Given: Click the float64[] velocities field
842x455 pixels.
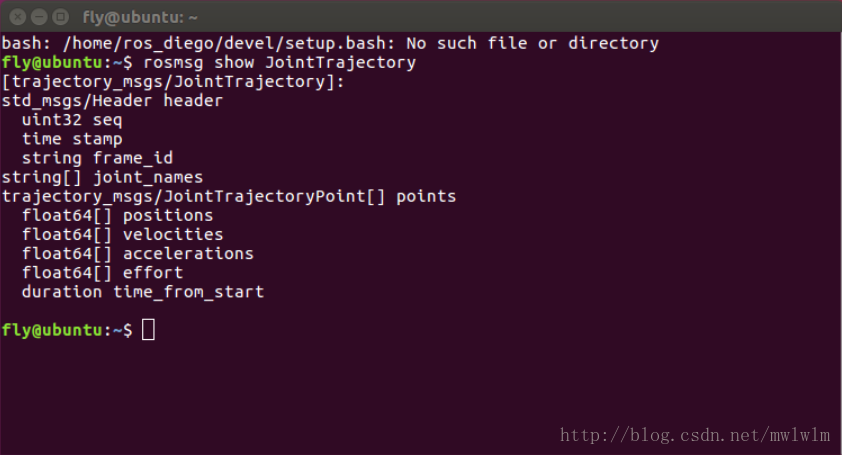Looking at the screenshot, I should (x=122, y=235).
